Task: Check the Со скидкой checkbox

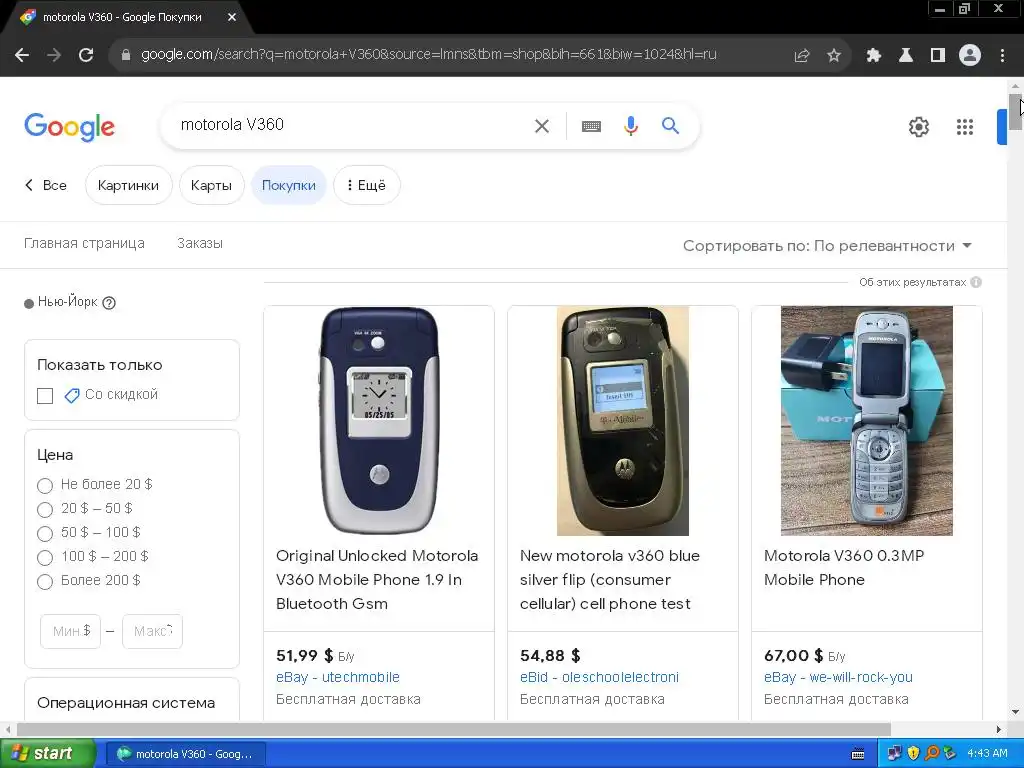Action: [45, 396]
